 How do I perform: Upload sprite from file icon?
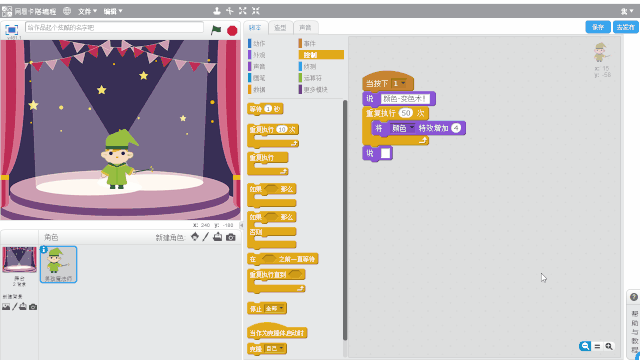click(218, 237)
